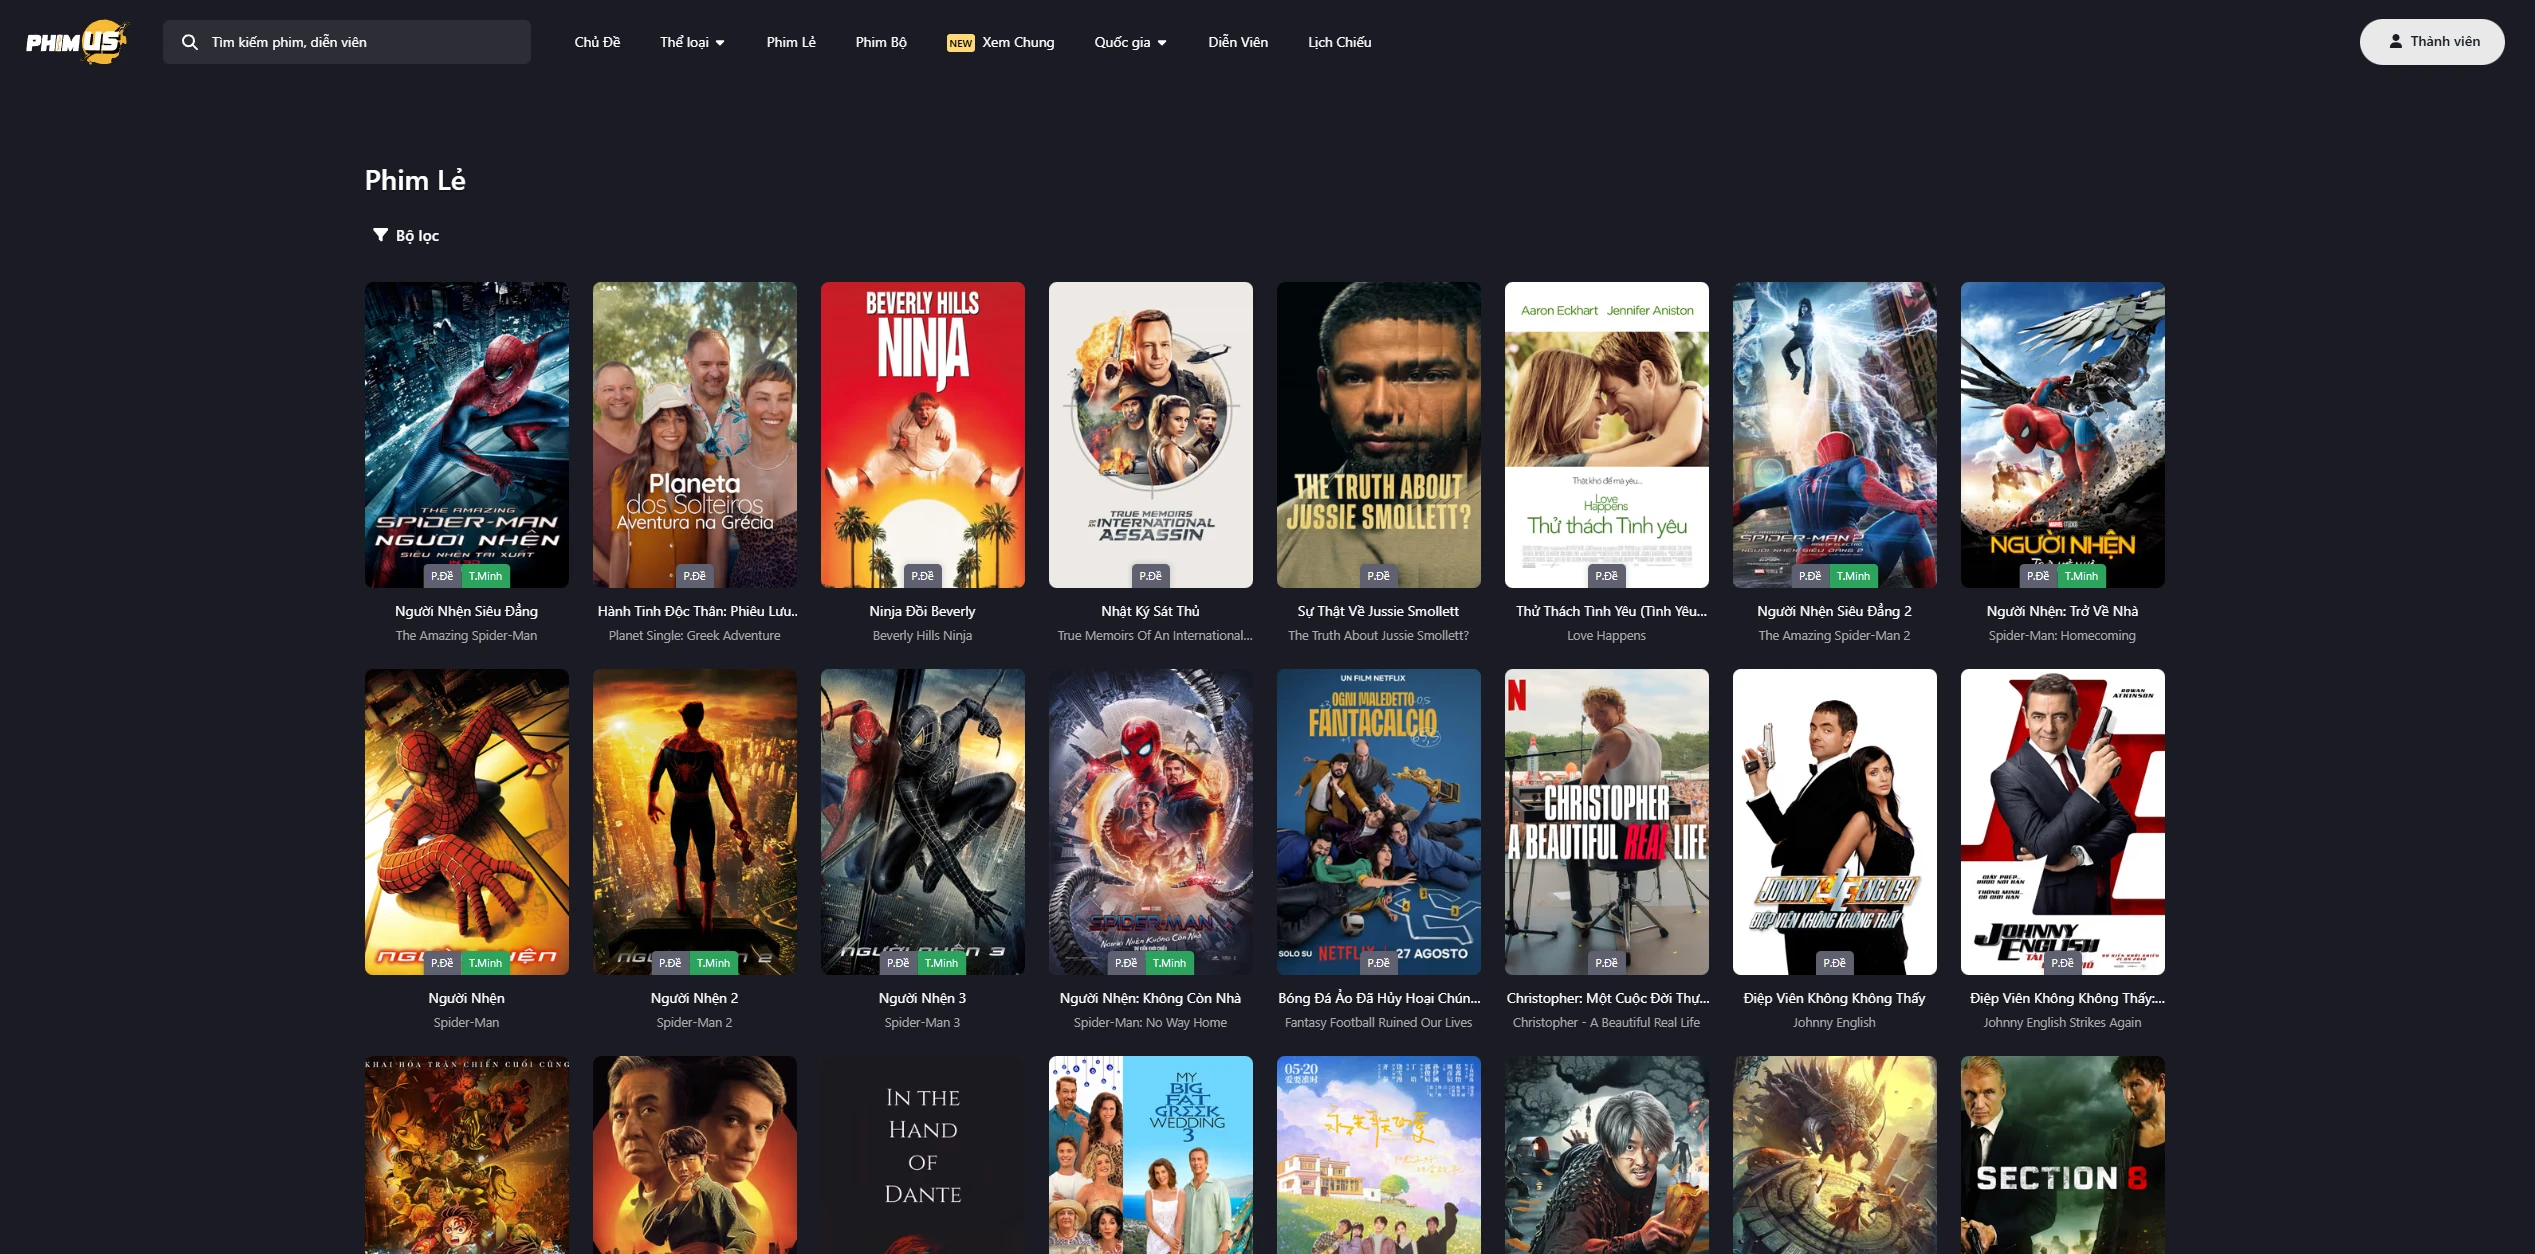This screenshot has width=2535, height=1254.
Task: Toggle the T.Minh label on Spider-Man: Homecoming
Action: click(x=2081, y=576)
